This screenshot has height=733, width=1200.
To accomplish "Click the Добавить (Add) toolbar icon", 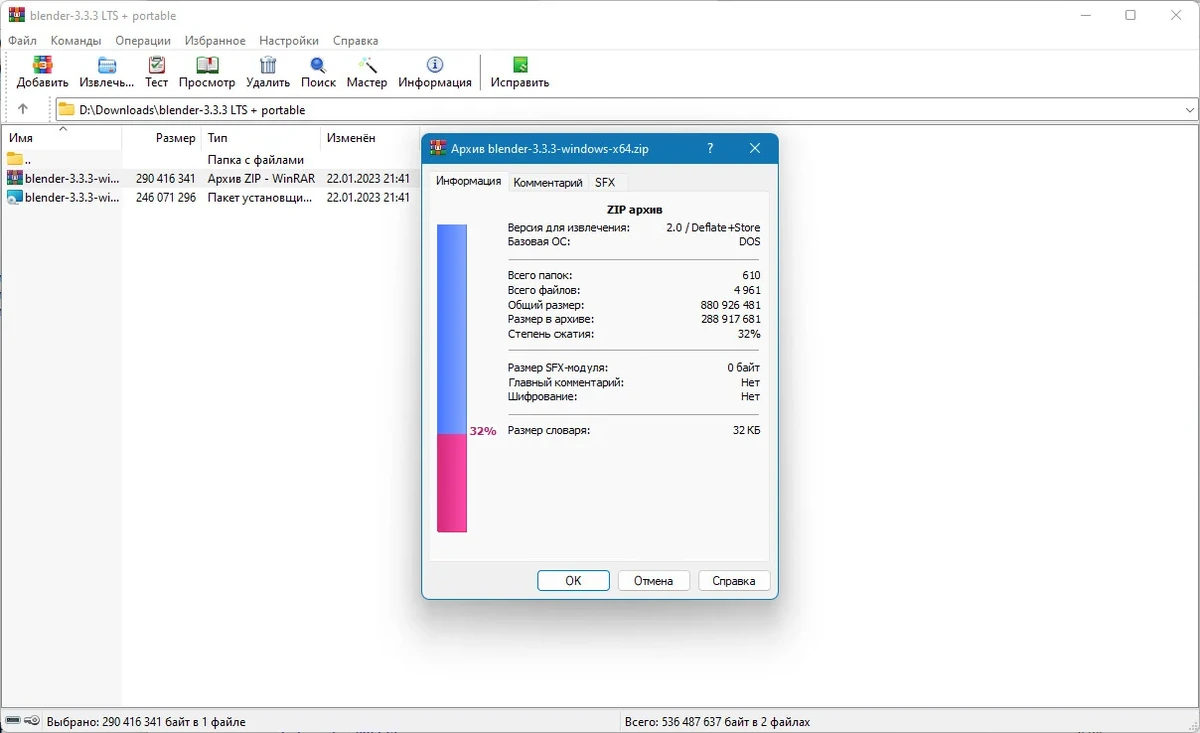I will (42, 66).
